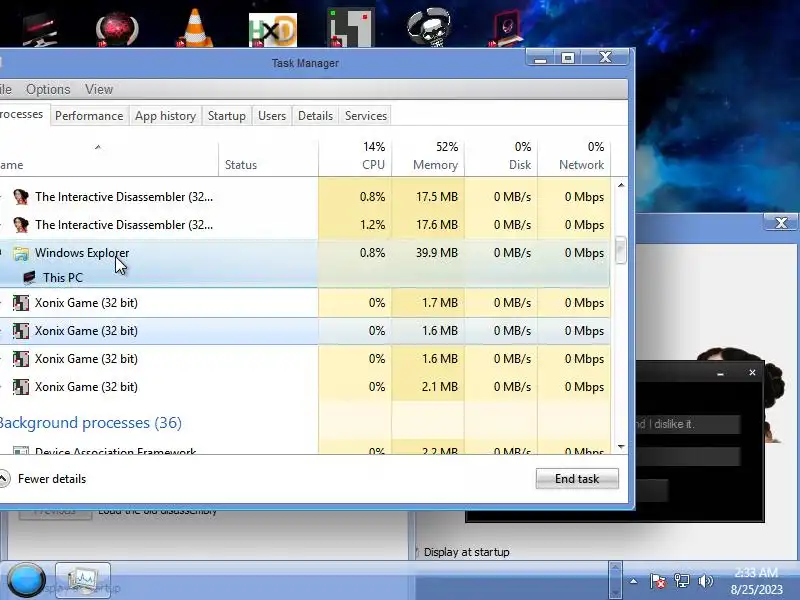Click the 14% CPU usage total
This screenshot has height=600, width=800.
tap(374, 147)
